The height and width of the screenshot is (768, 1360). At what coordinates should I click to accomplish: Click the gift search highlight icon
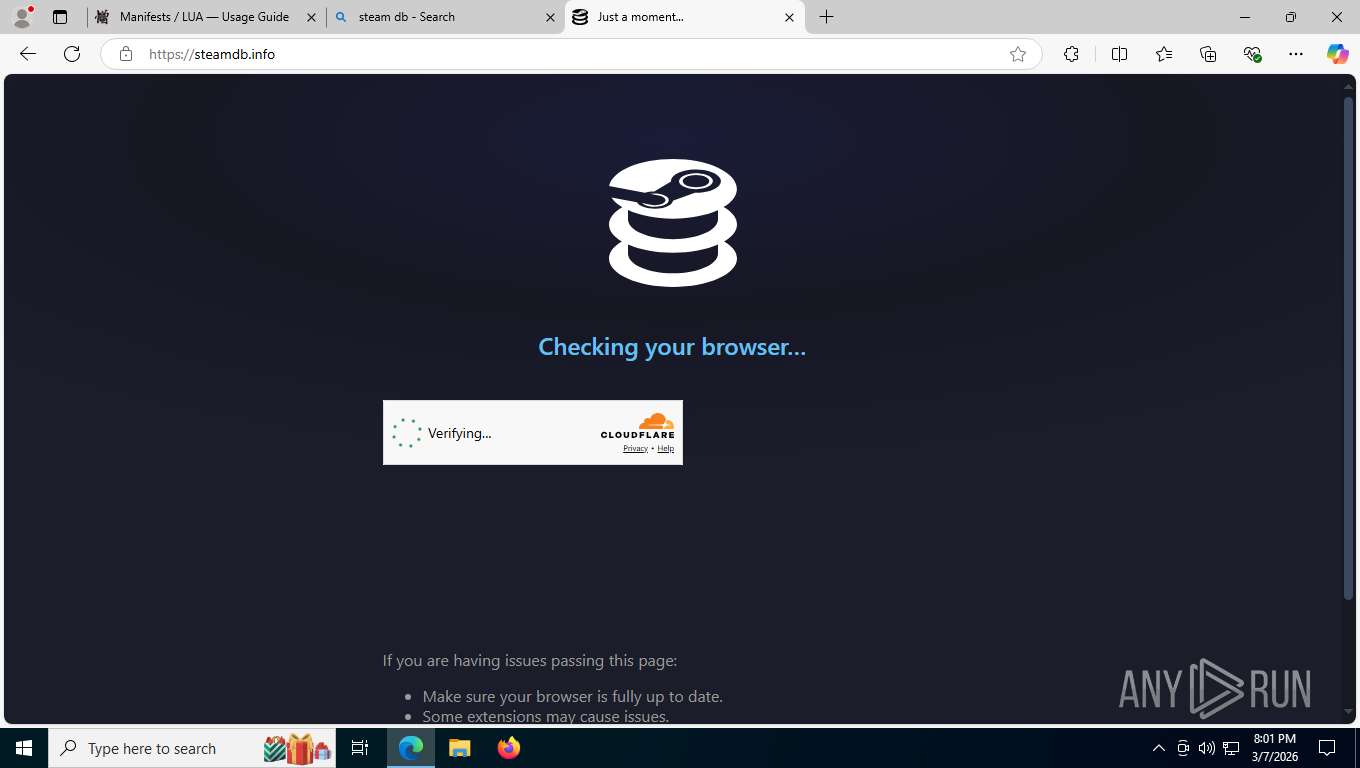point(297,748)
